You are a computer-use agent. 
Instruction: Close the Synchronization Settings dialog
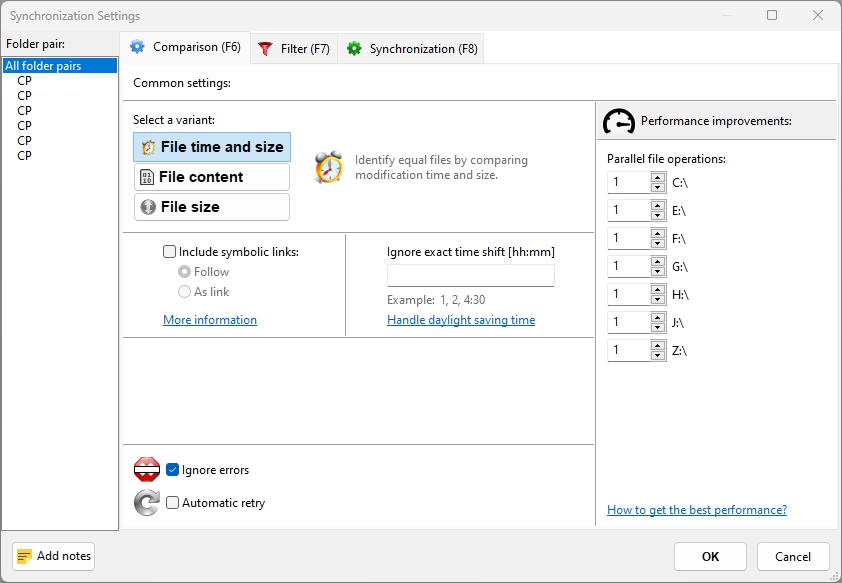click(x=818, y=15)
